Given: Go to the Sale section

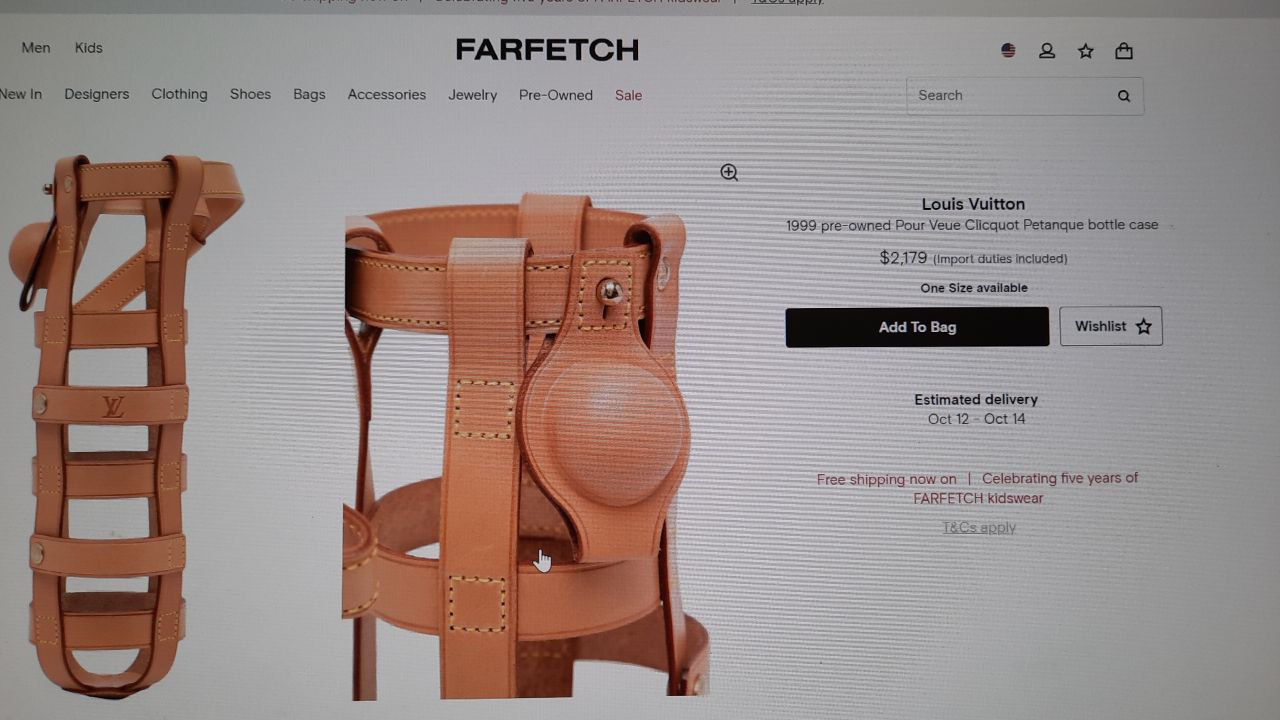Looking at the screenshot, I should (629, 95).
